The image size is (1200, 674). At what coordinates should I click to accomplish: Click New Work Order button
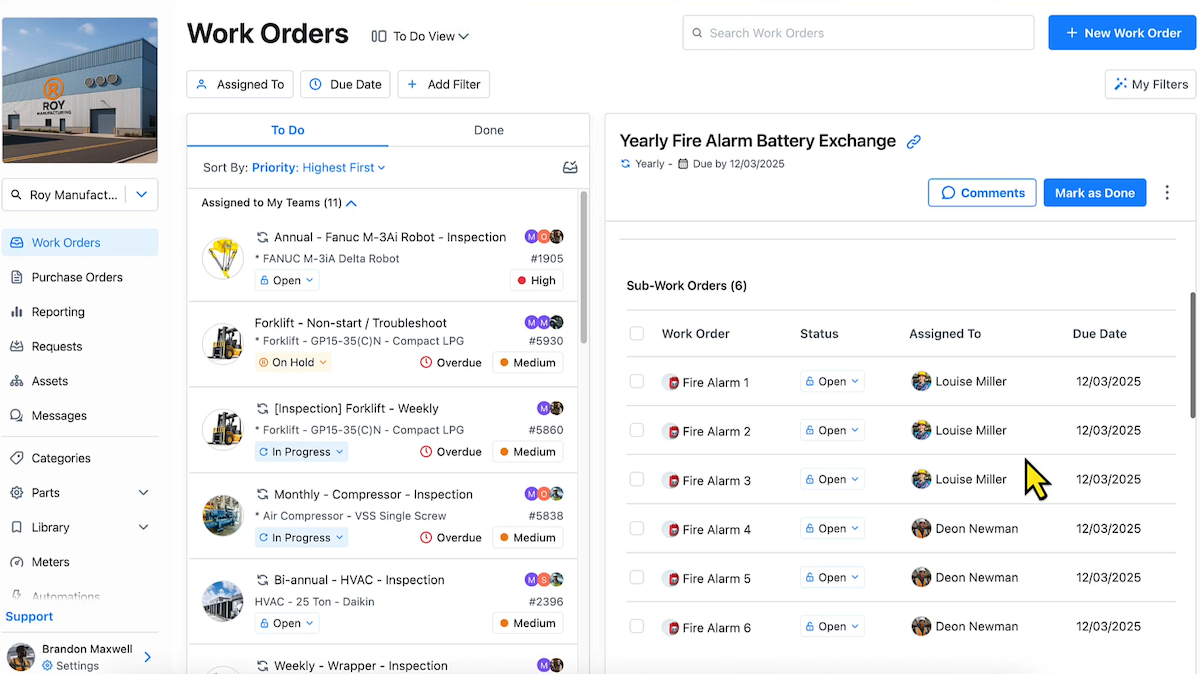(x=1123, y=33)
